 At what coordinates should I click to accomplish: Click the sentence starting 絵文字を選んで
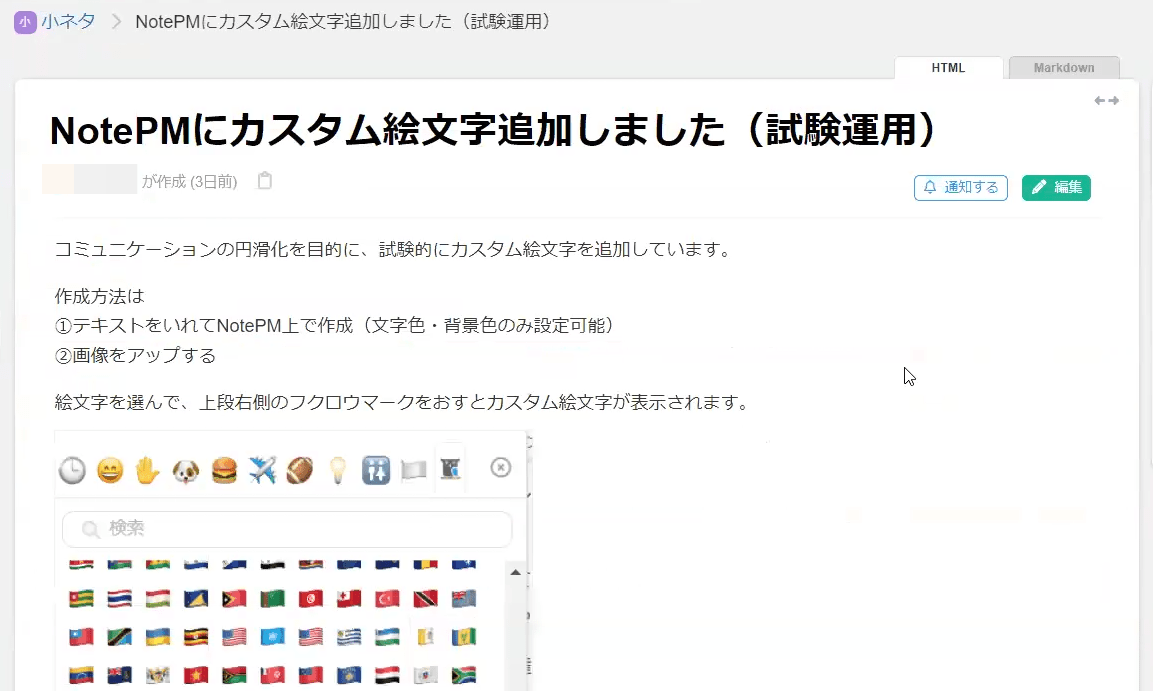click(x=403, y=403)
